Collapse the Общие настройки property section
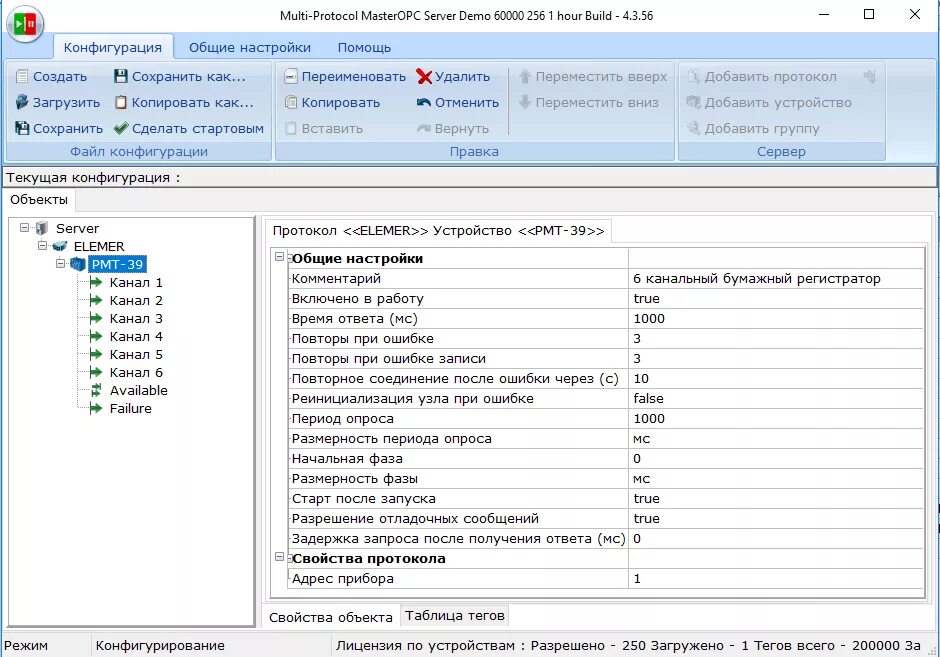The width and height of the screenshot is (940, 657). [x=279, y=257]
